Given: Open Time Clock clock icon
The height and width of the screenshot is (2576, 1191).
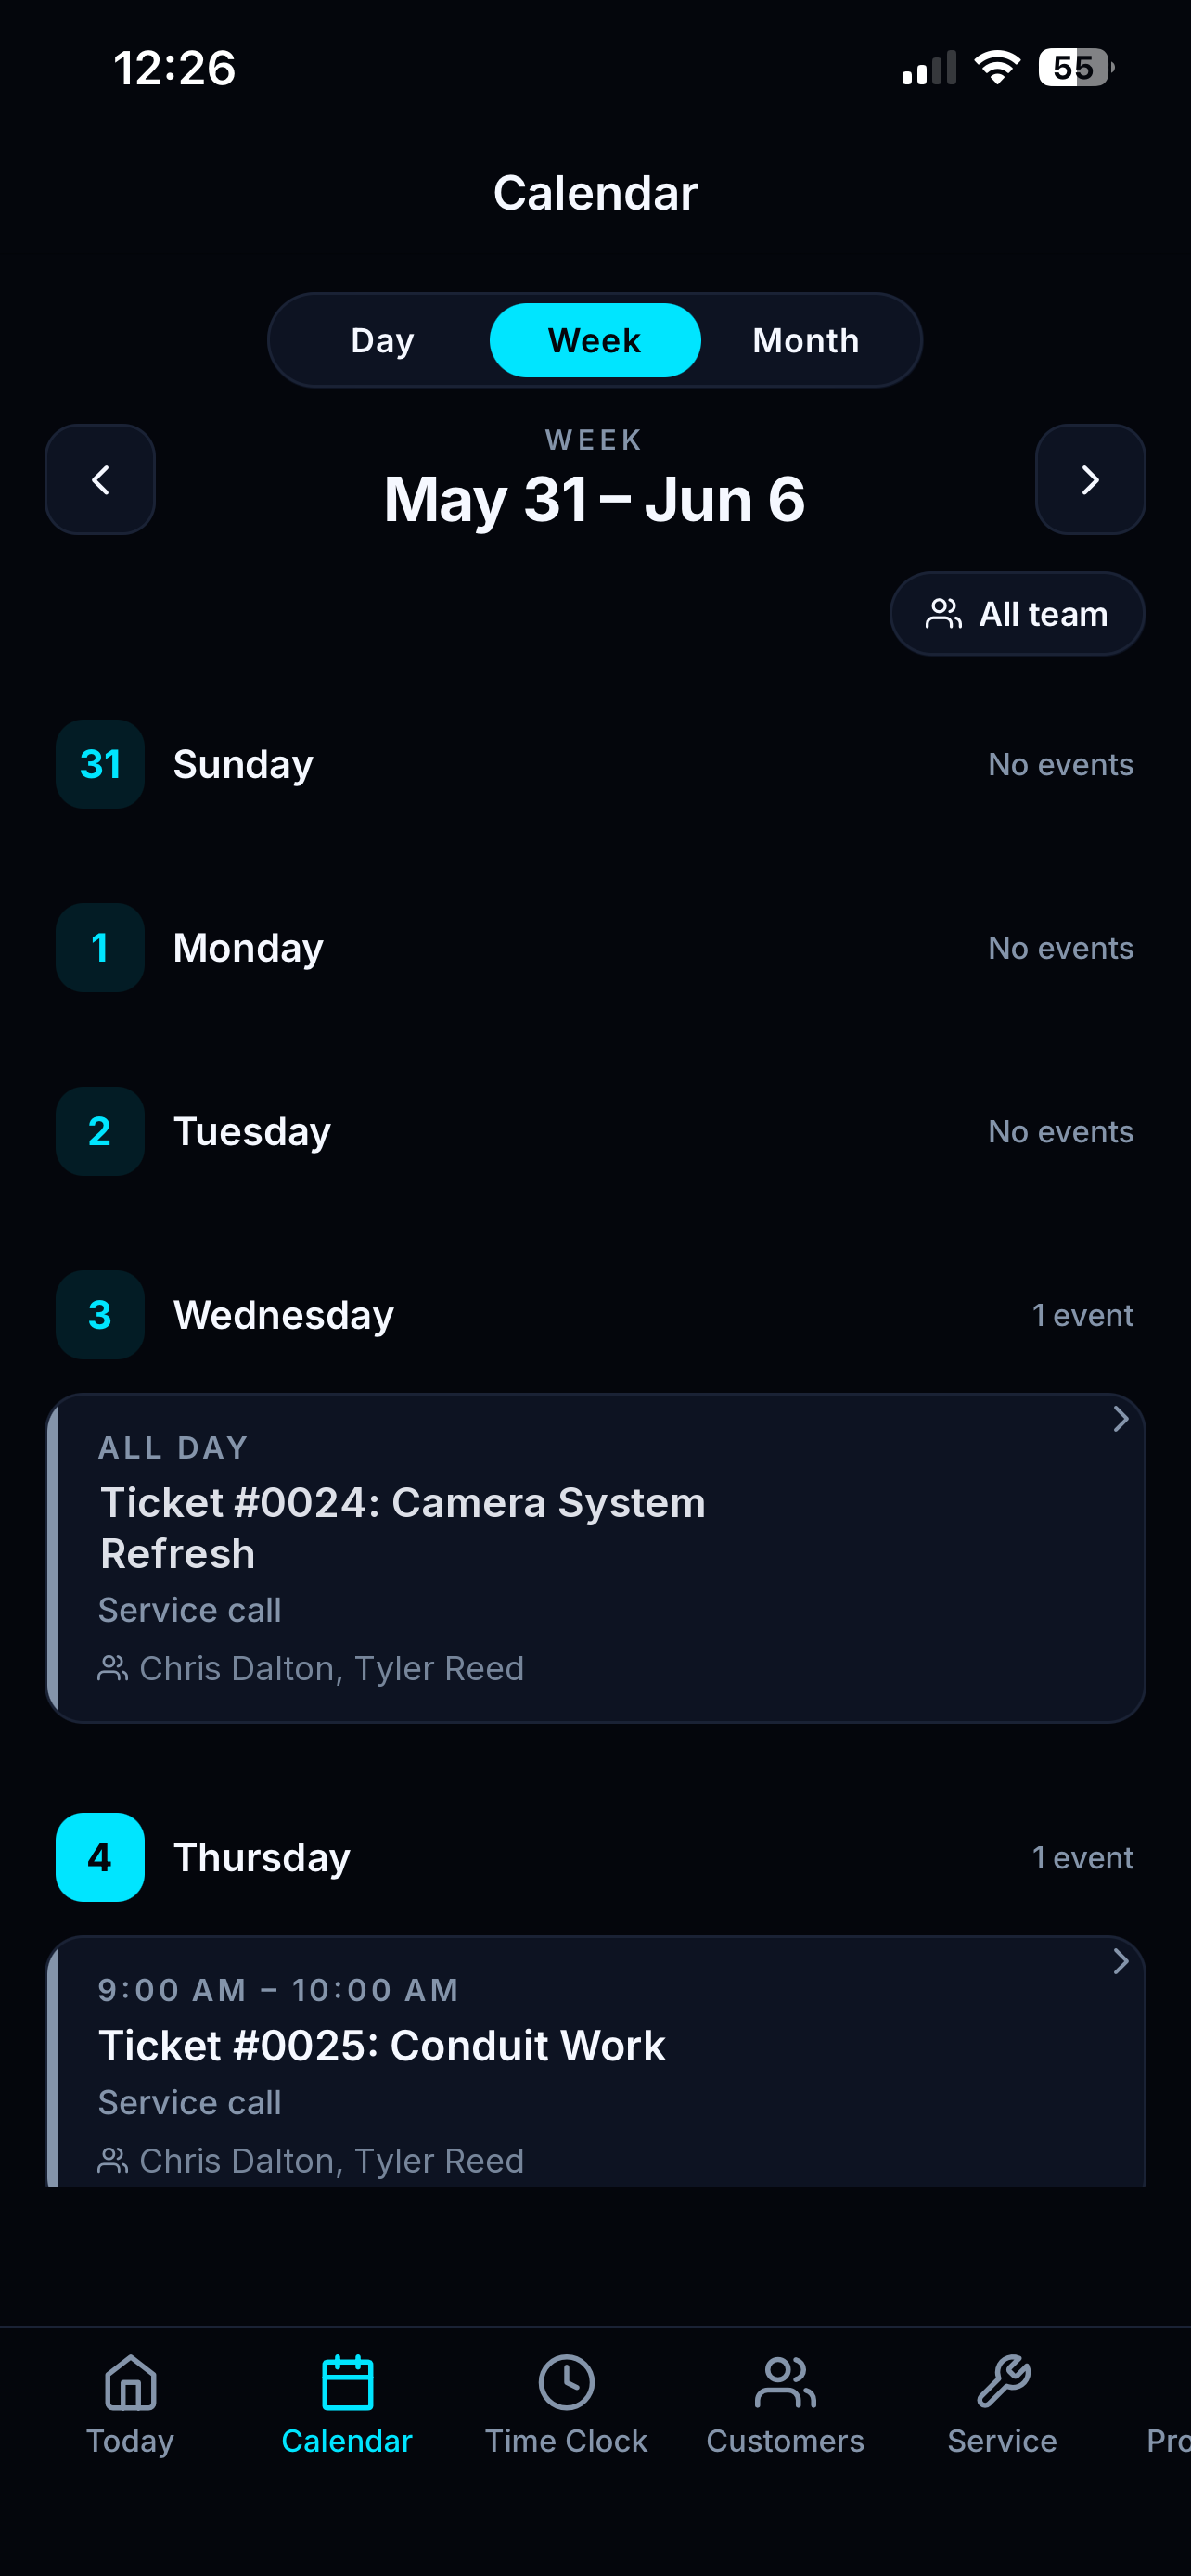Looking at the screenshot, I should tap(566, 2382).
